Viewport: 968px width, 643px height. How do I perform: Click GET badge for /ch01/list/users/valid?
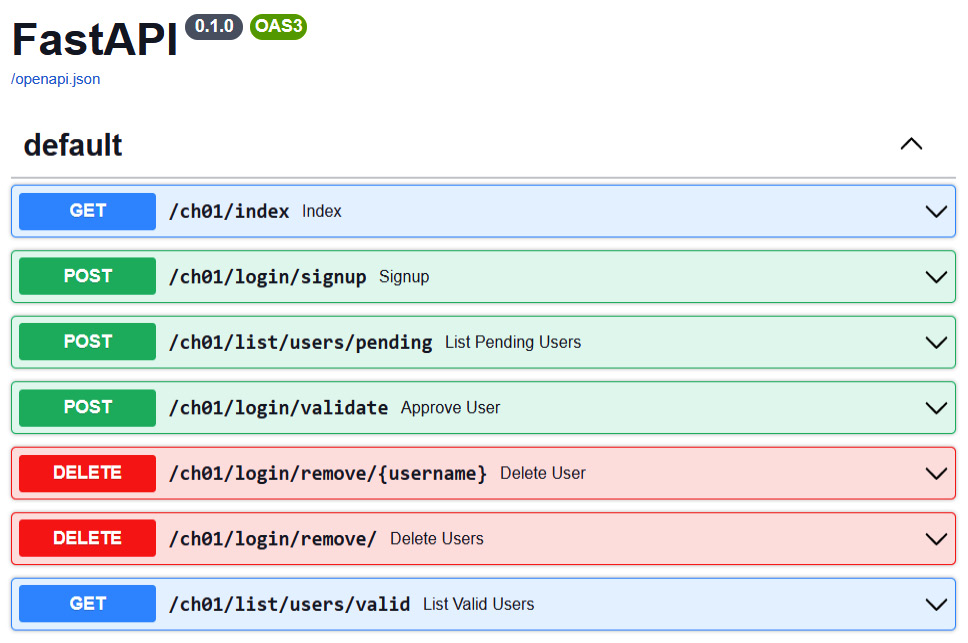[88, 604]
